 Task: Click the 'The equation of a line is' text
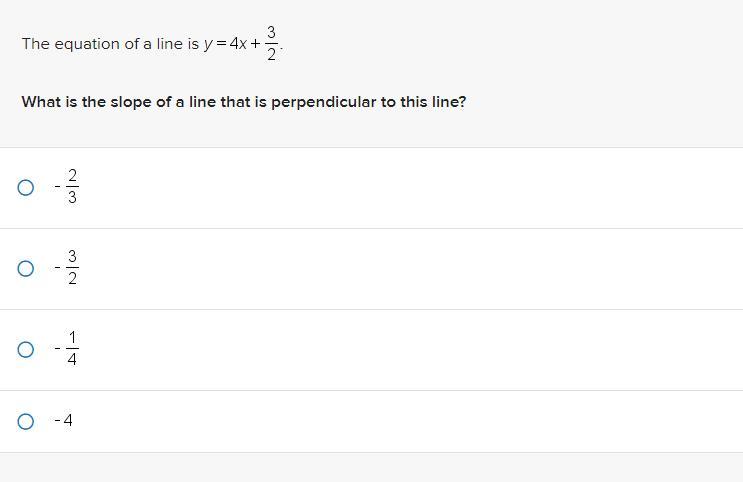click(110, 44)
